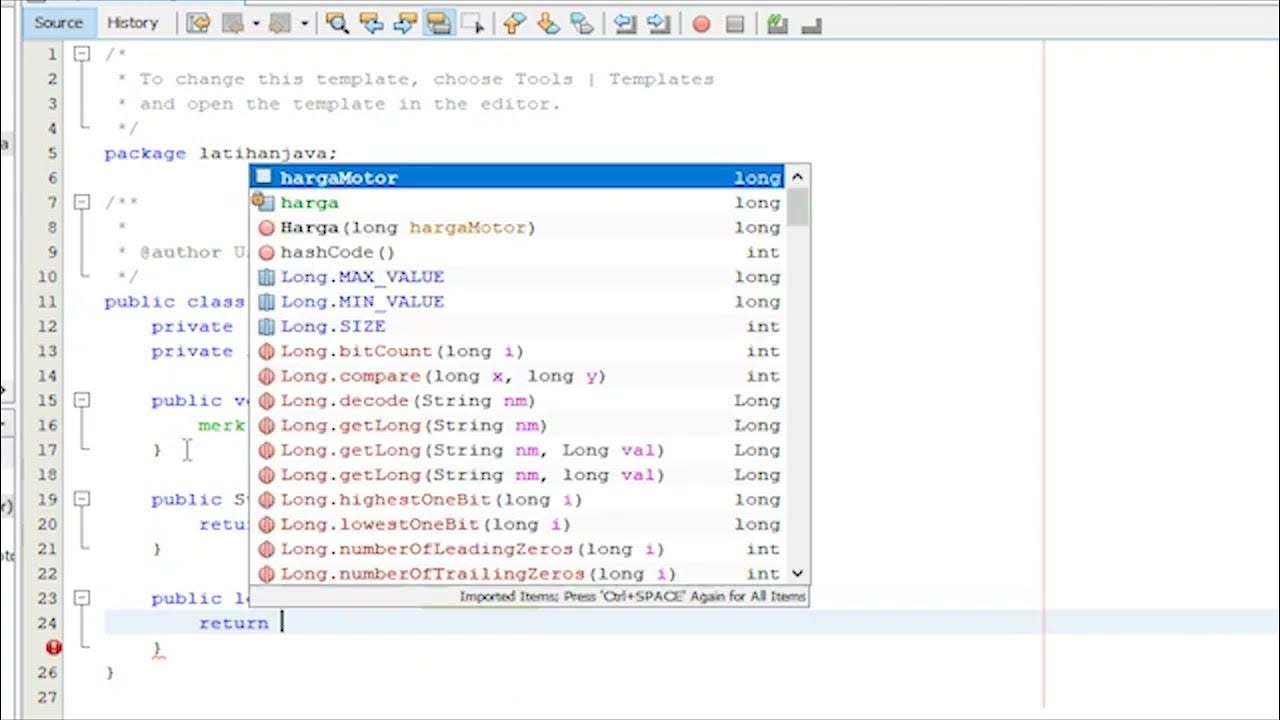1280x720 pixels.
Task: Start macro recording red circle
Action: (x=701, y=24)
